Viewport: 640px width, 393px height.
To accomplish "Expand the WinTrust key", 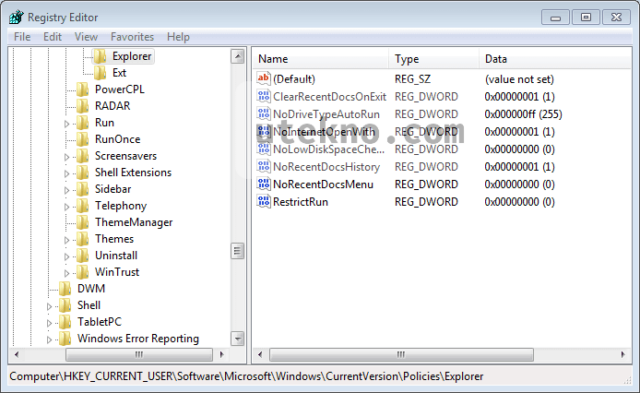I will pos(67,273).
